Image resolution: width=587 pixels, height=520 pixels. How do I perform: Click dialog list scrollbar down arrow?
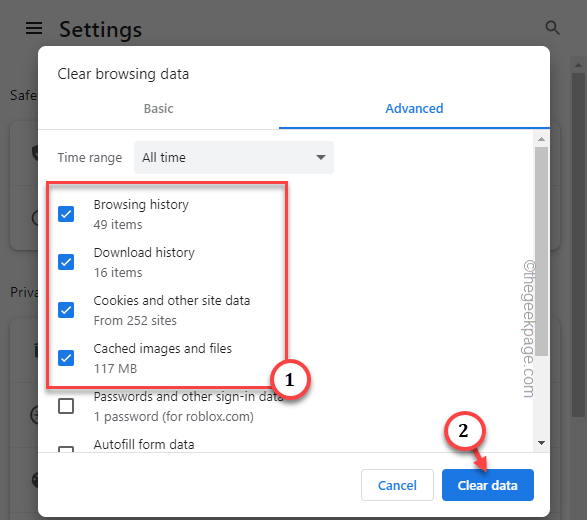[x=541, y=443]
